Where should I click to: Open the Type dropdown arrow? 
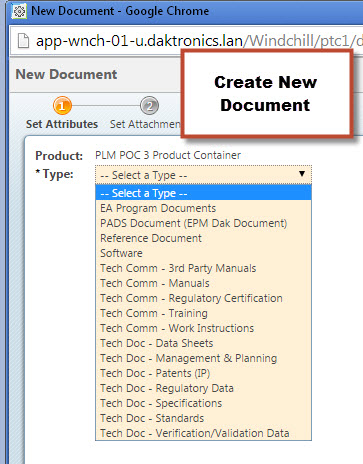point(302,174)
